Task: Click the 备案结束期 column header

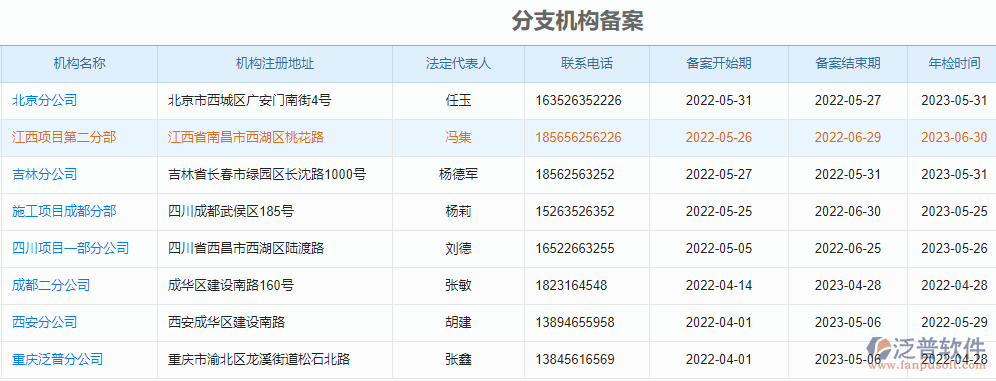Action: point(848,64)
